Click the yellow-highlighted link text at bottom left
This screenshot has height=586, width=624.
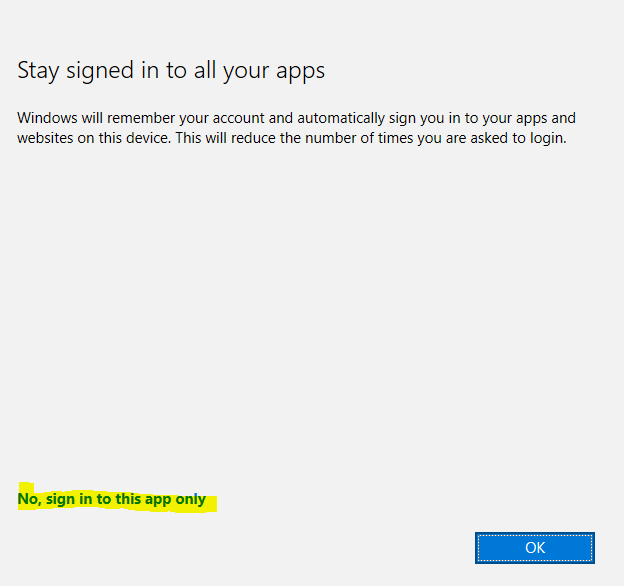click(112, 499)
